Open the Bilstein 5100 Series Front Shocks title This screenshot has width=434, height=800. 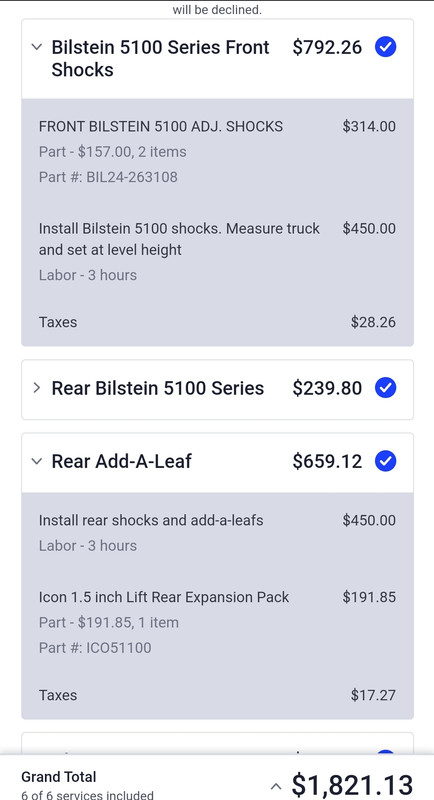pos(161,58)
